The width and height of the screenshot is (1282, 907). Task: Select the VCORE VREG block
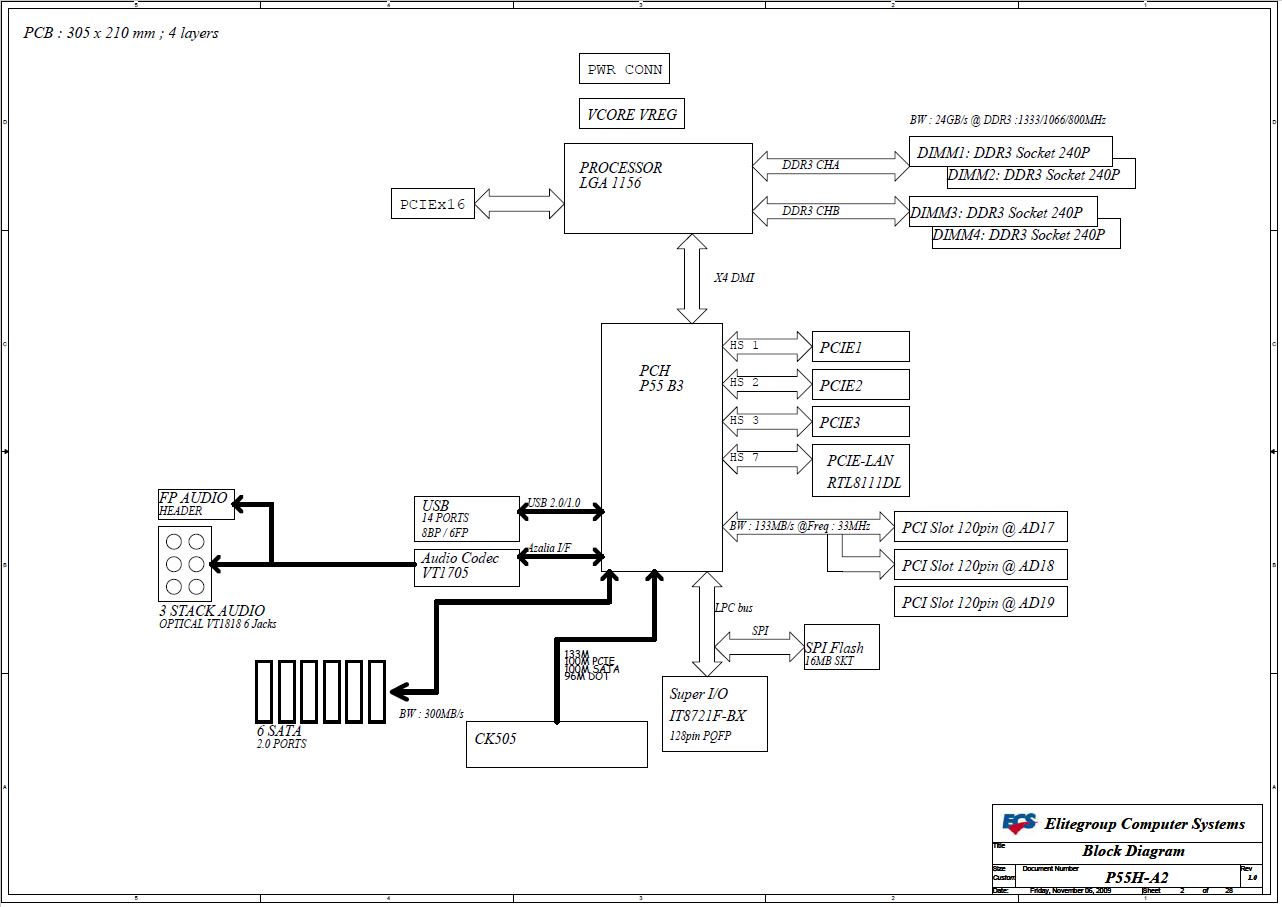[x=632, y=113]
